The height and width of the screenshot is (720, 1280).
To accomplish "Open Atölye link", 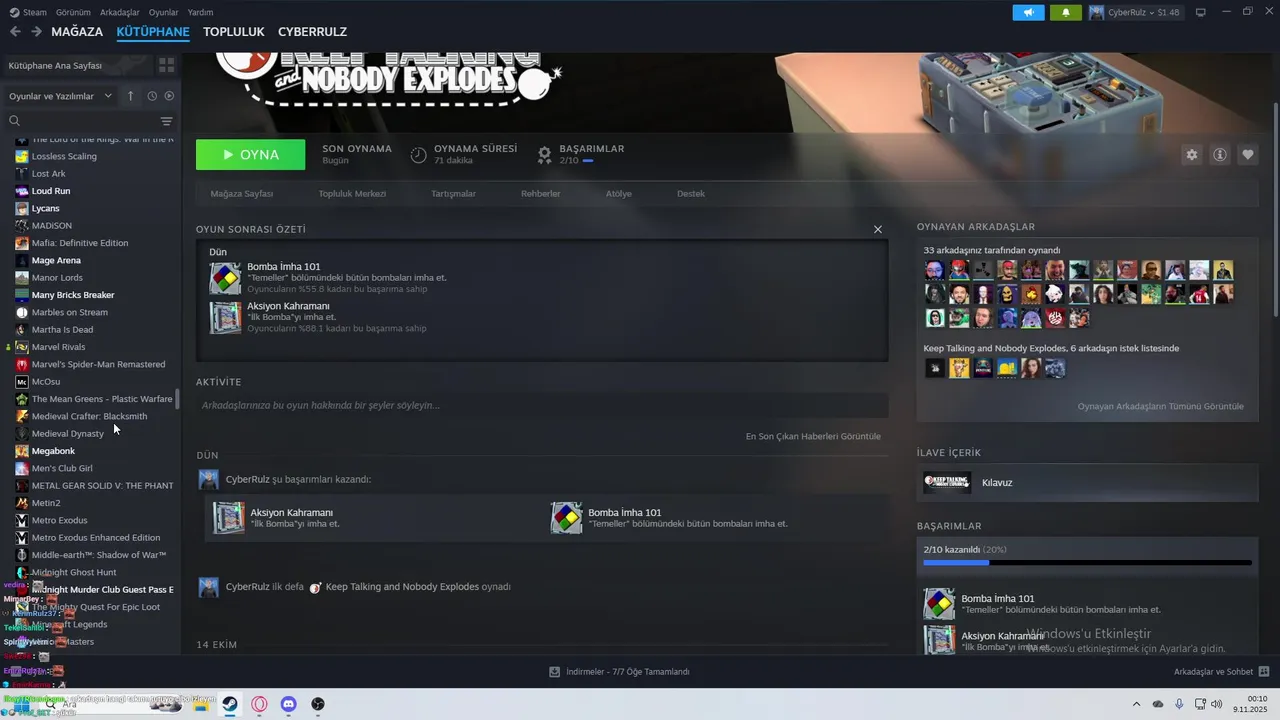I will point(618,194).
